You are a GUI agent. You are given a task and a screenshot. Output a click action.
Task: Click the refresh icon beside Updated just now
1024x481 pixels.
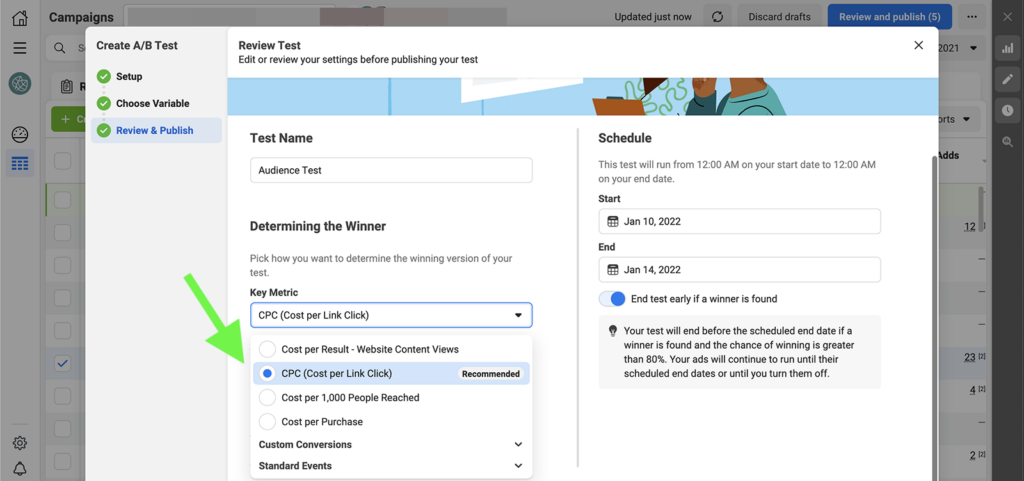tap(717, 17)
